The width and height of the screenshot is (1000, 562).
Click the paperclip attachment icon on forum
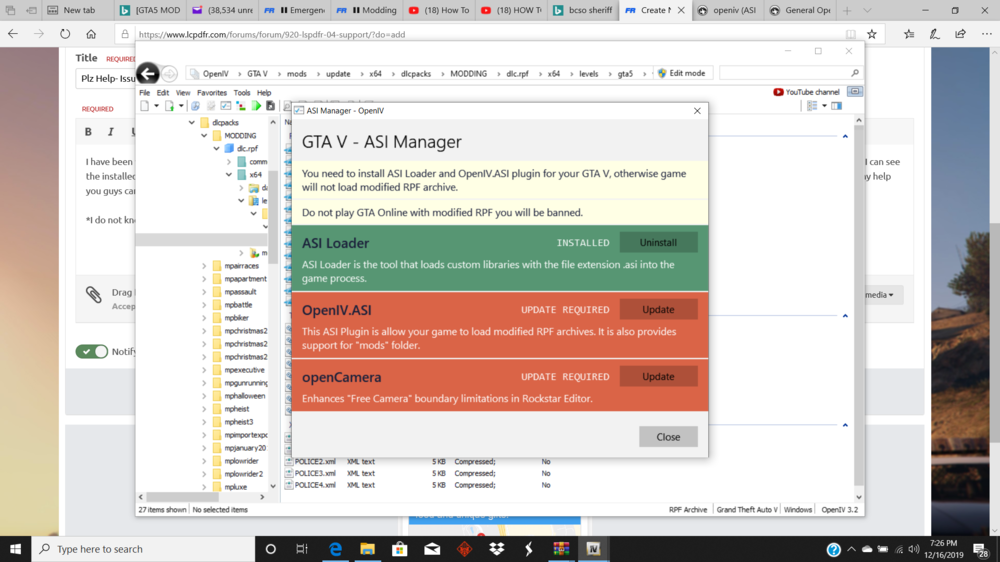94,294
